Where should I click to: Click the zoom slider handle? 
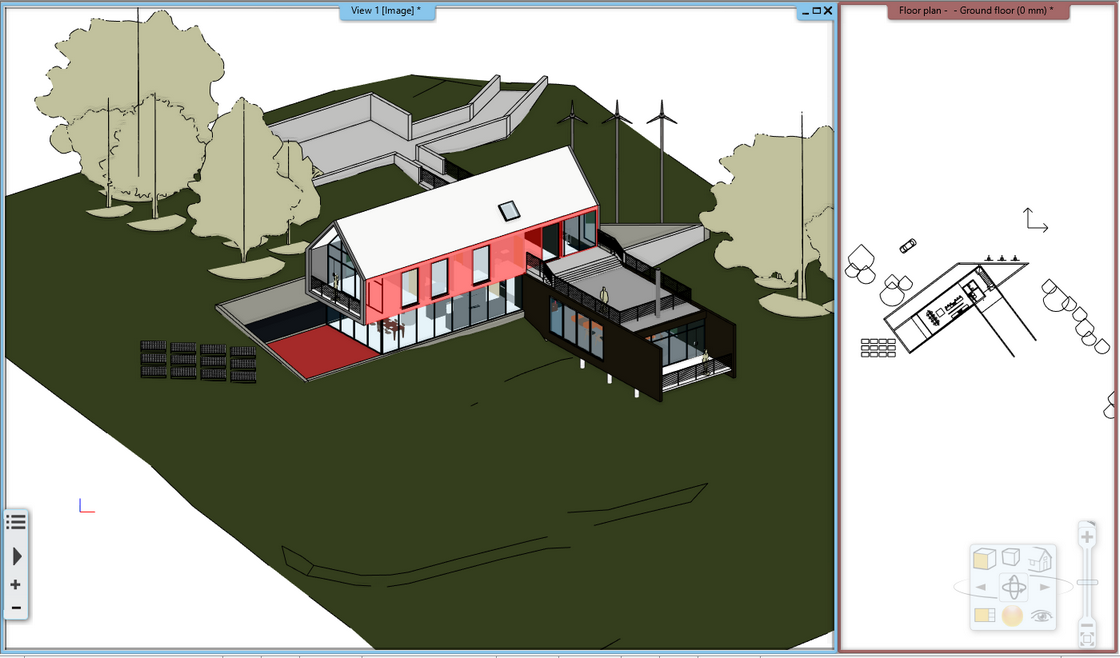click(x=1086, y=582)
